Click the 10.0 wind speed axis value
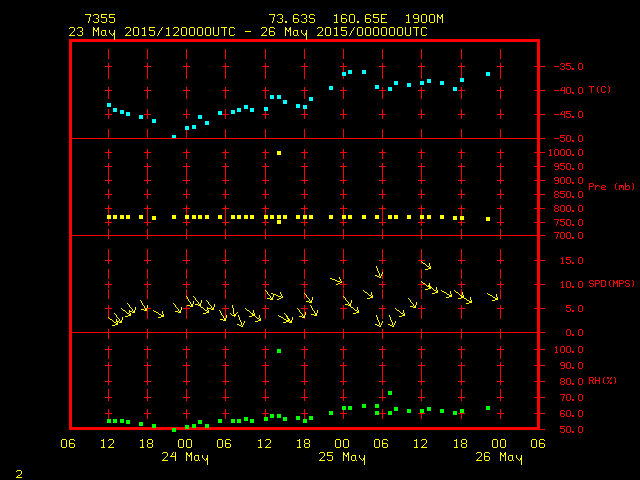 coord(571,284)
